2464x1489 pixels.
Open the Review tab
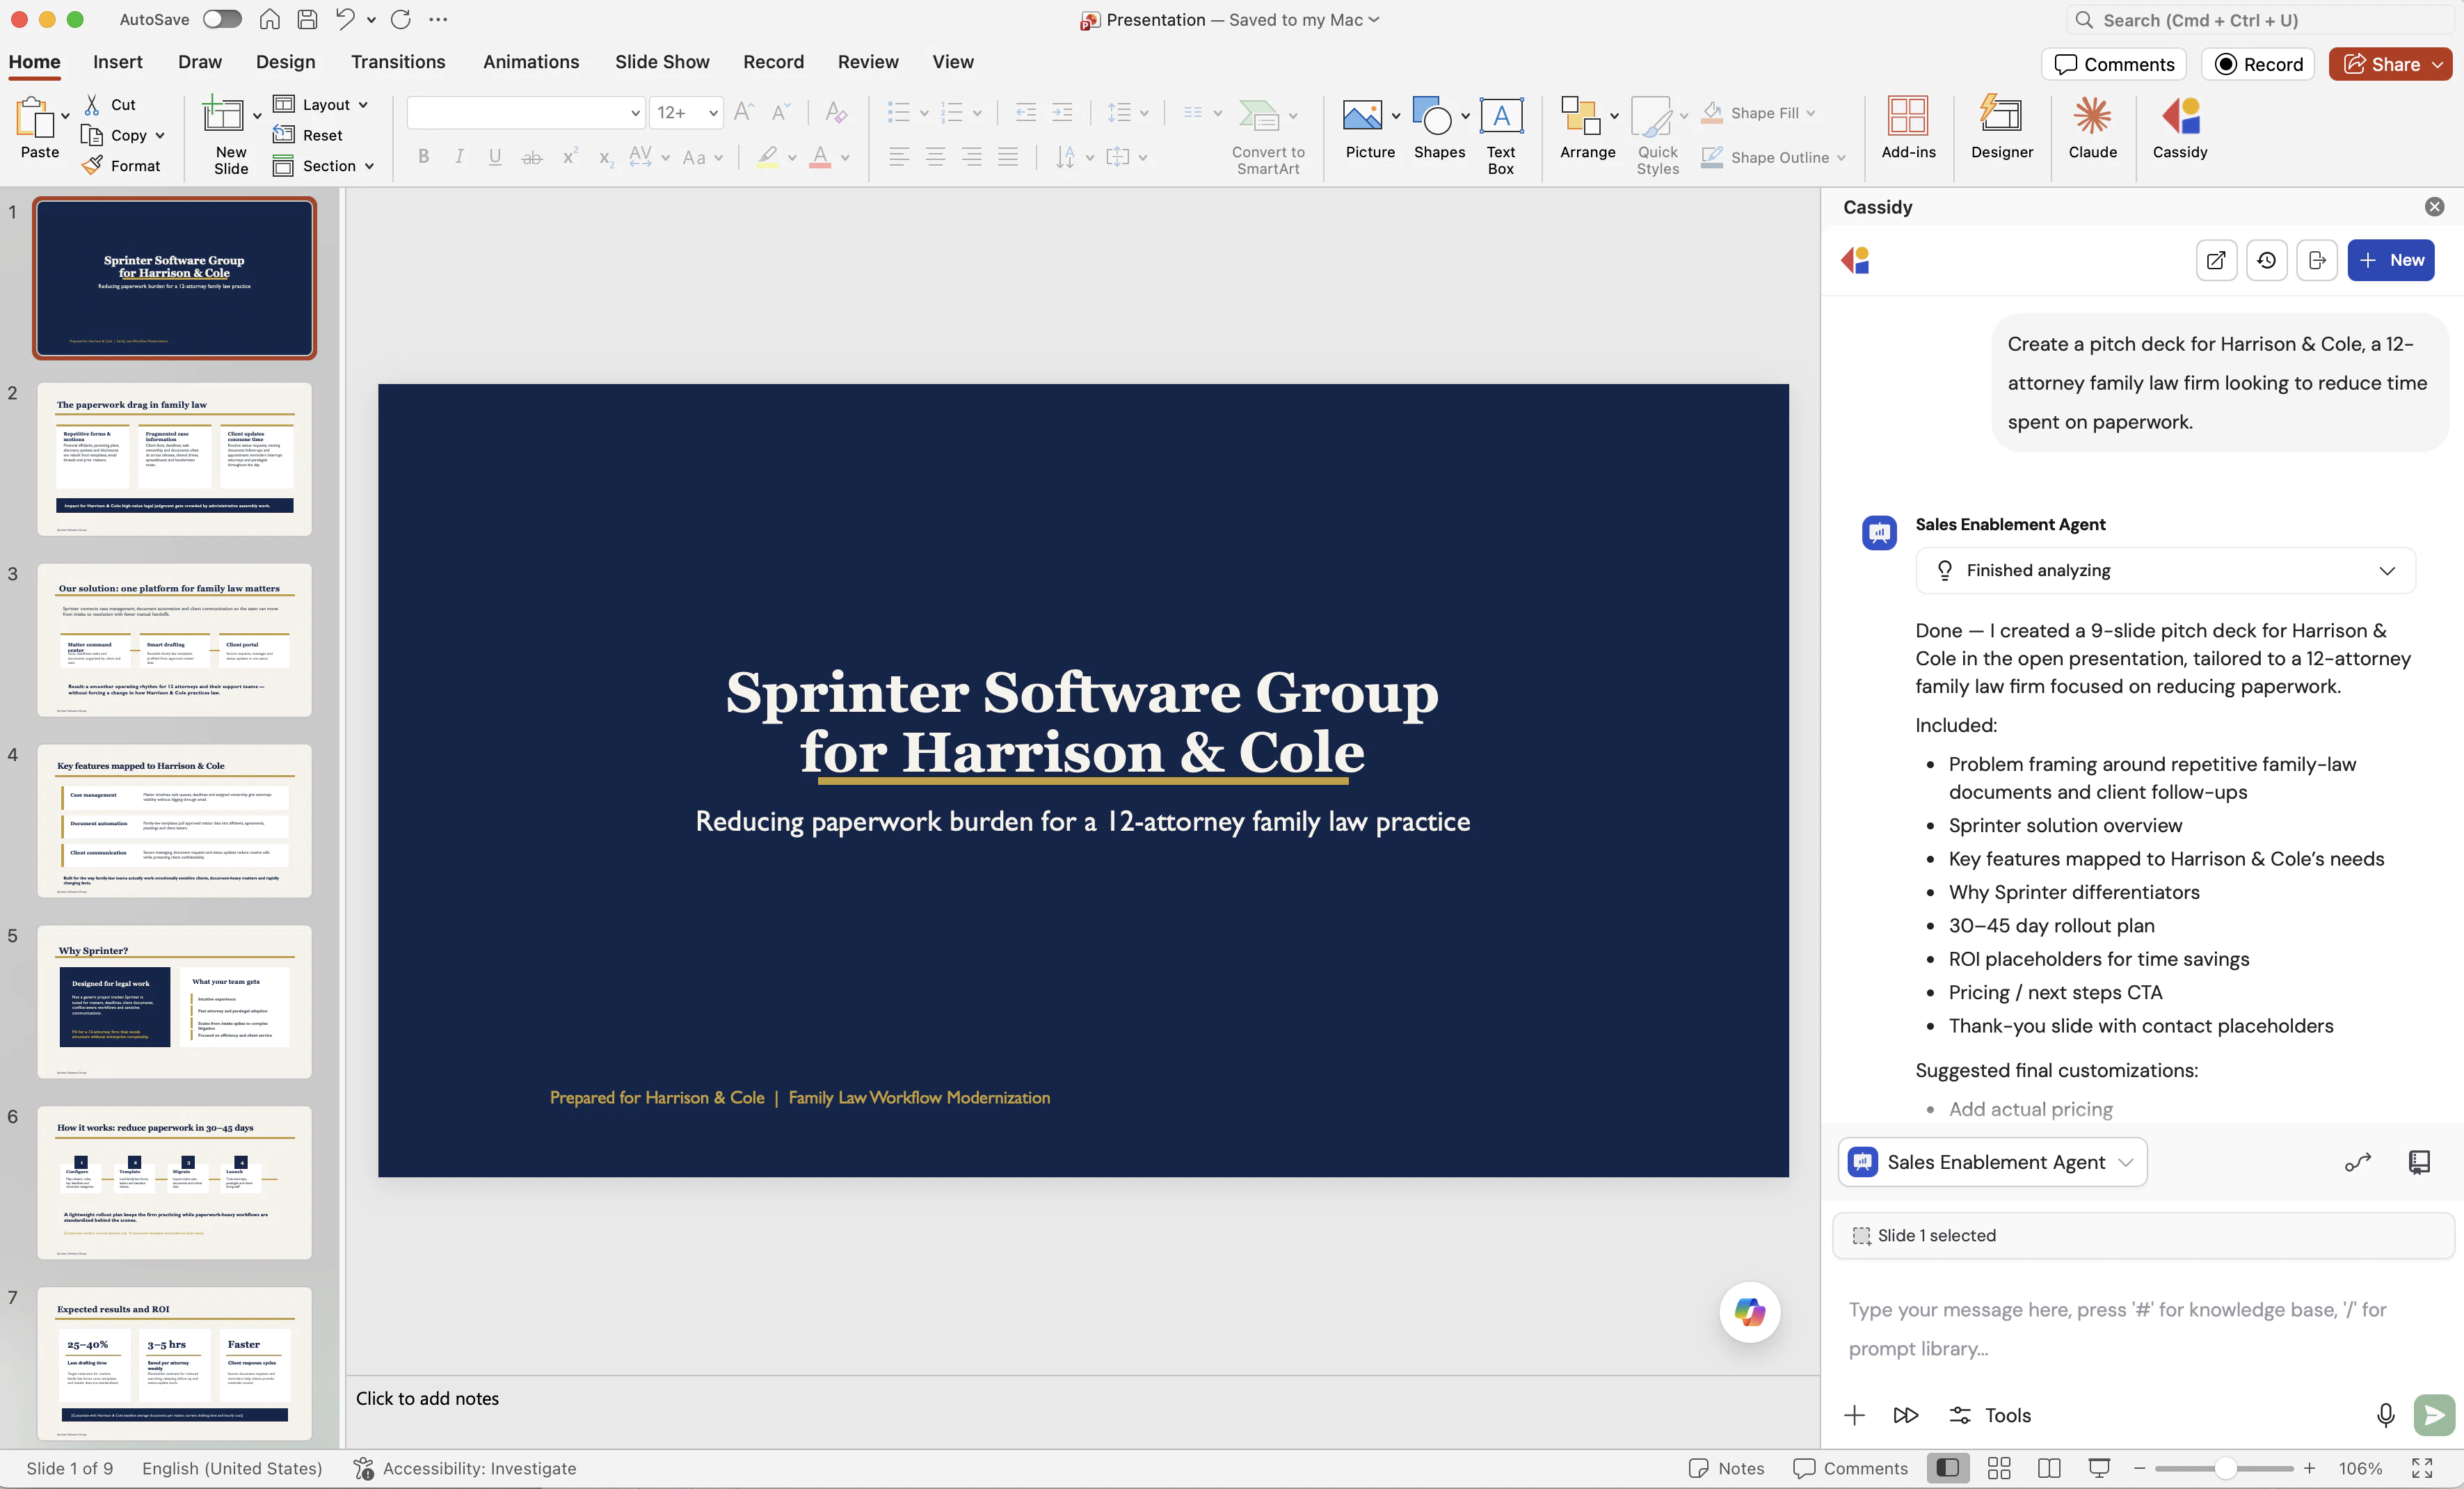(x=868, y=62)
